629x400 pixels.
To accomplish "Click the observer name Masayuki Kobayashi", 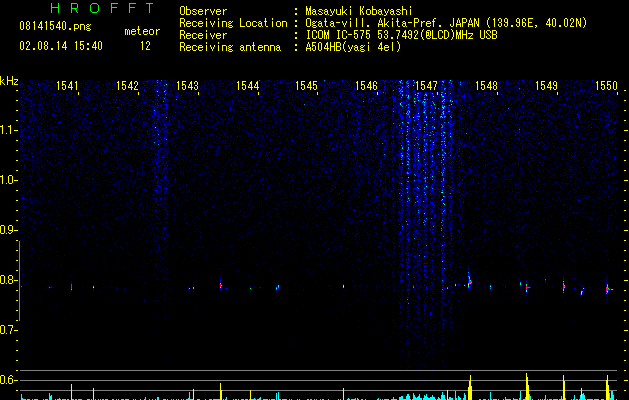I will (x=359, y=11).
